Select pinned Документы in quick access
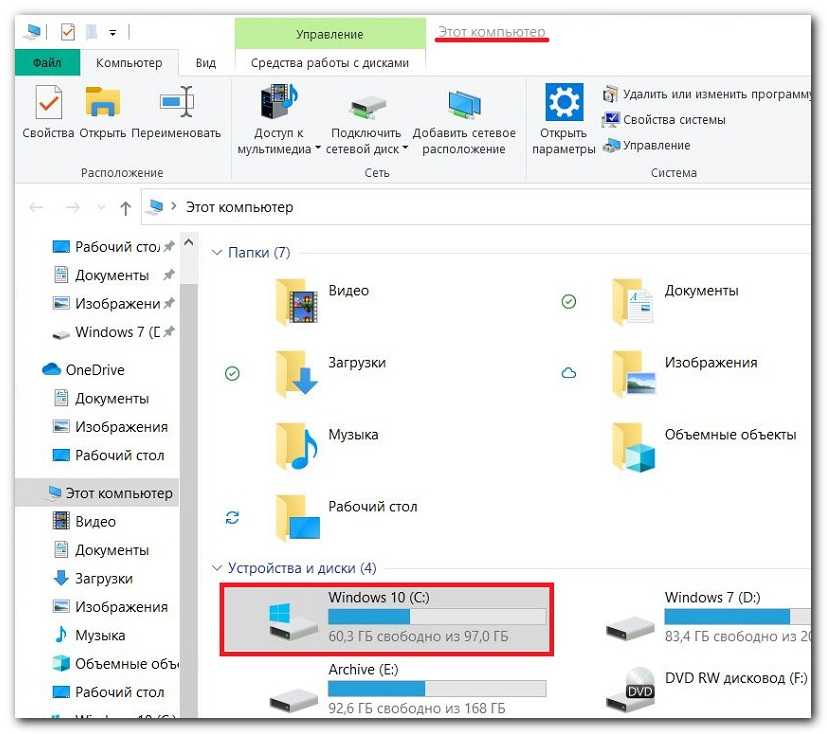 point(113,275)
